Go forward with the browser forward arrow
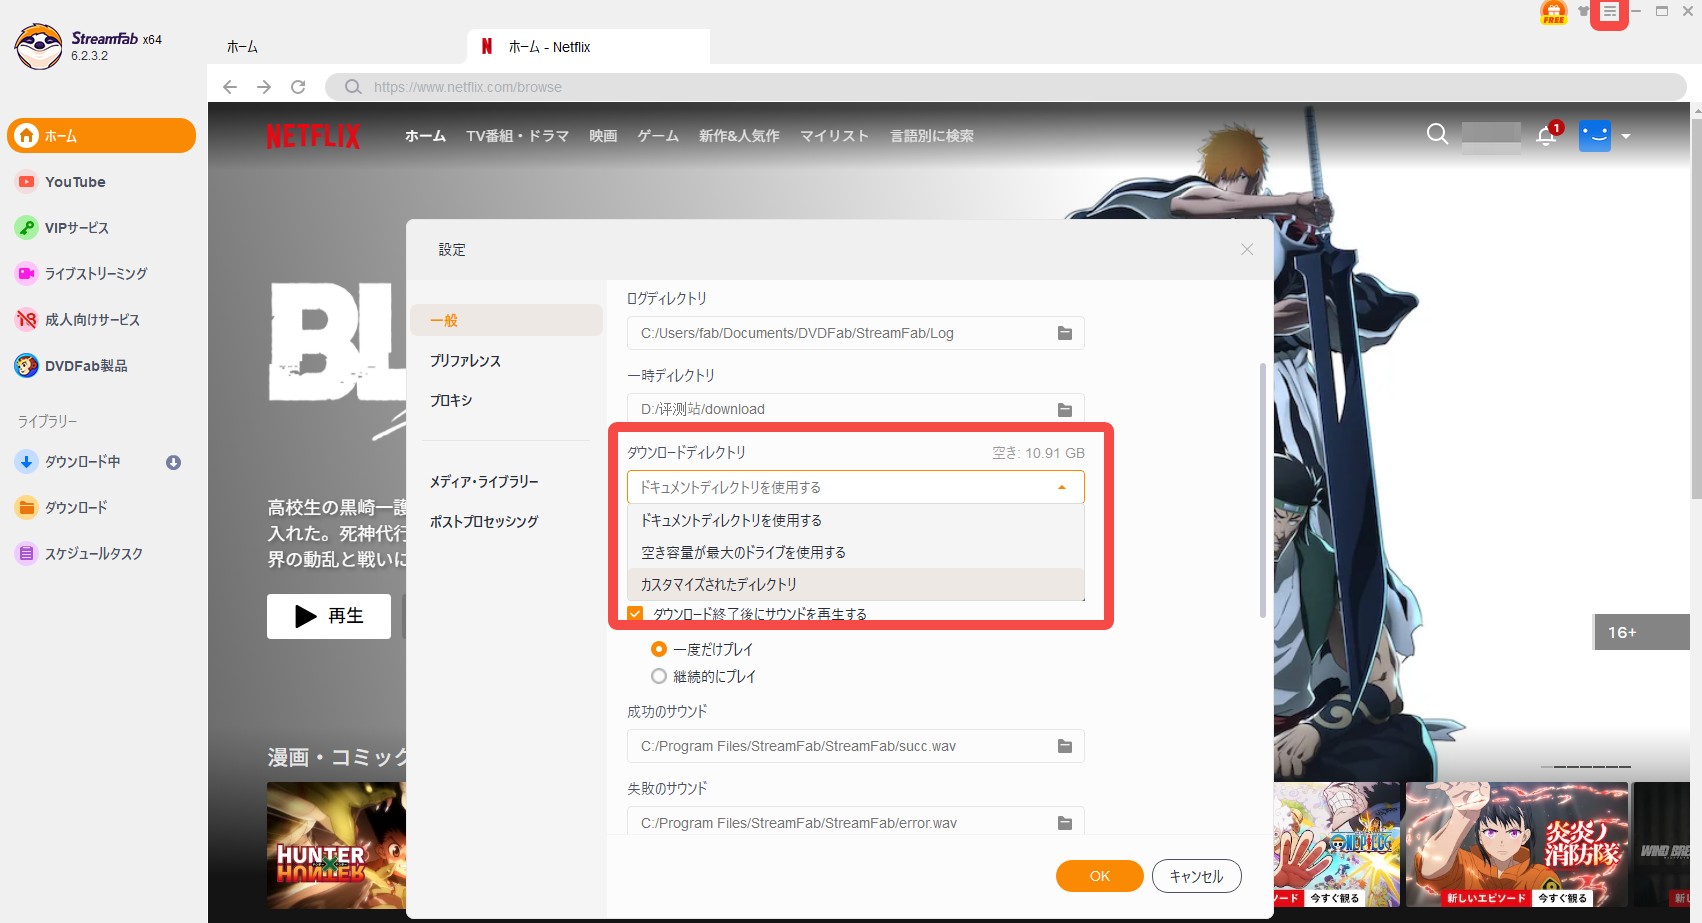The height and width of the screenshot is (923, 1702). coord(264,87)
